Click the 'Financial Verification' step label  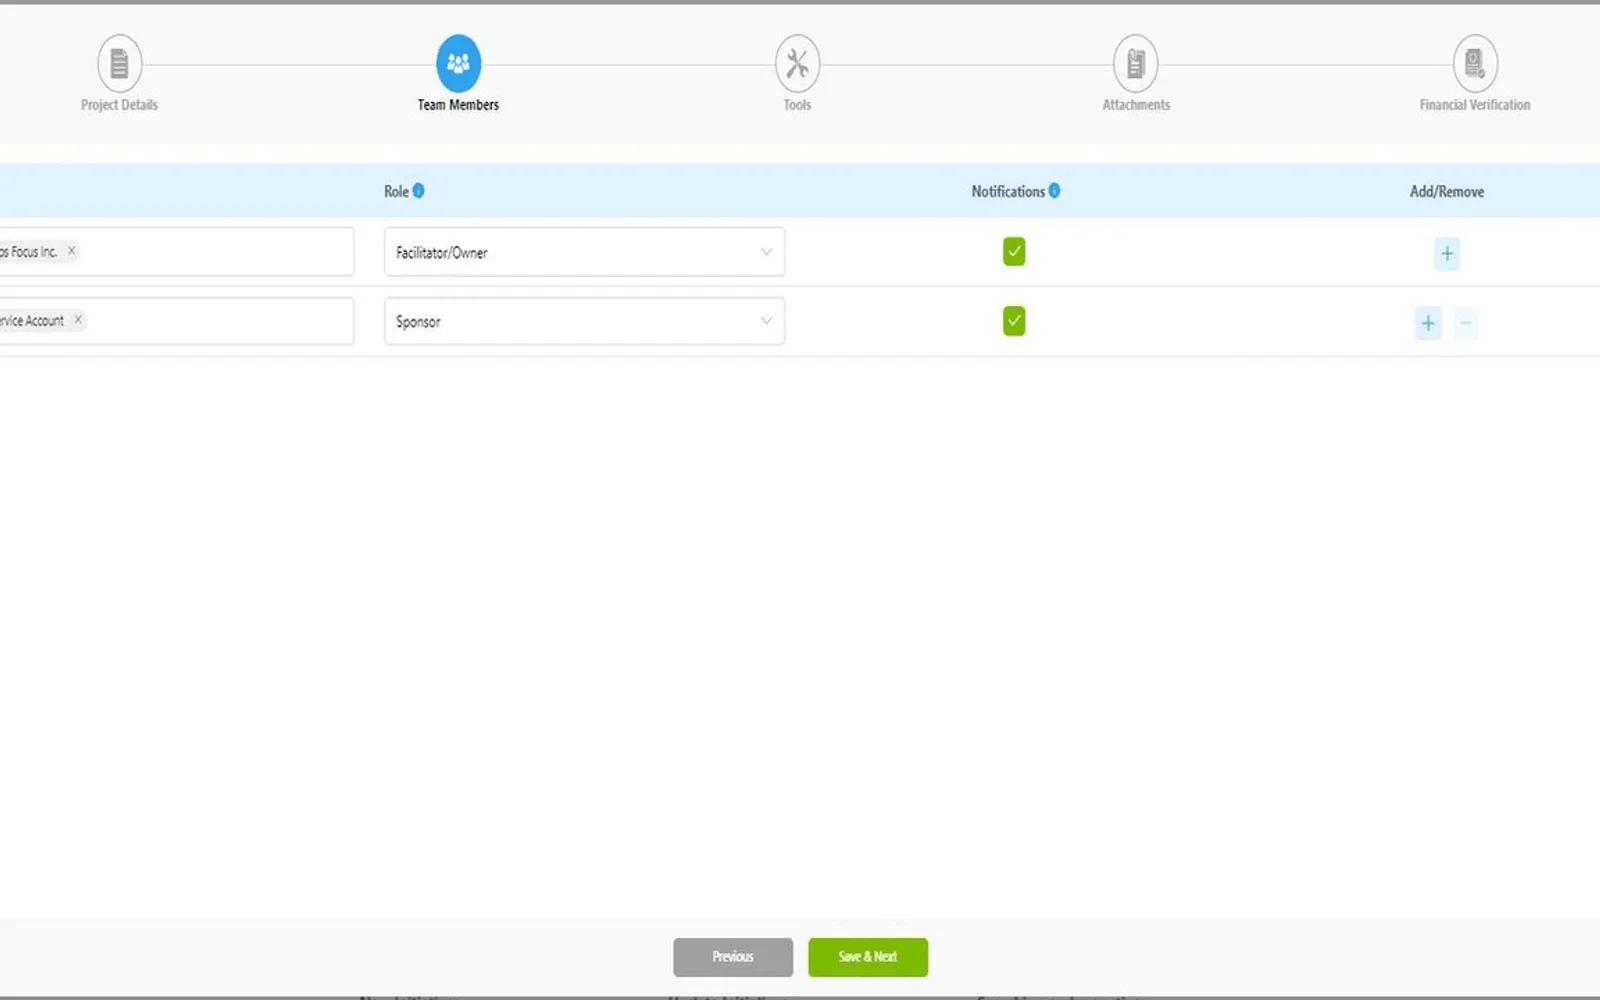(x=1475, y=105)
